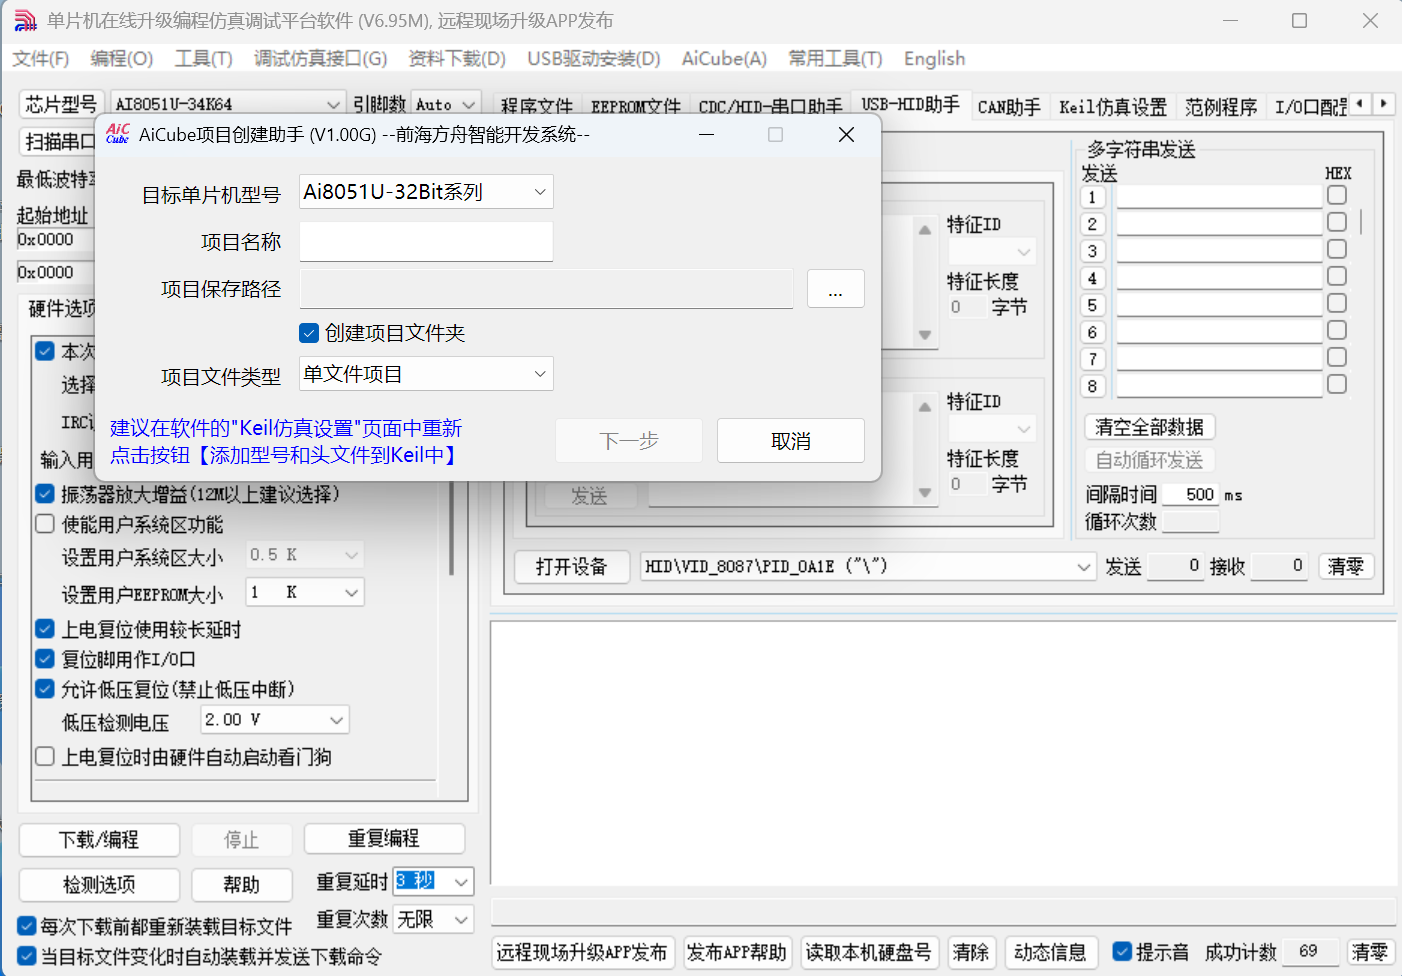This screenshot has height=976, width=1402.
Task: Check the HEX box for string row 1
Action: (1337, 195)
